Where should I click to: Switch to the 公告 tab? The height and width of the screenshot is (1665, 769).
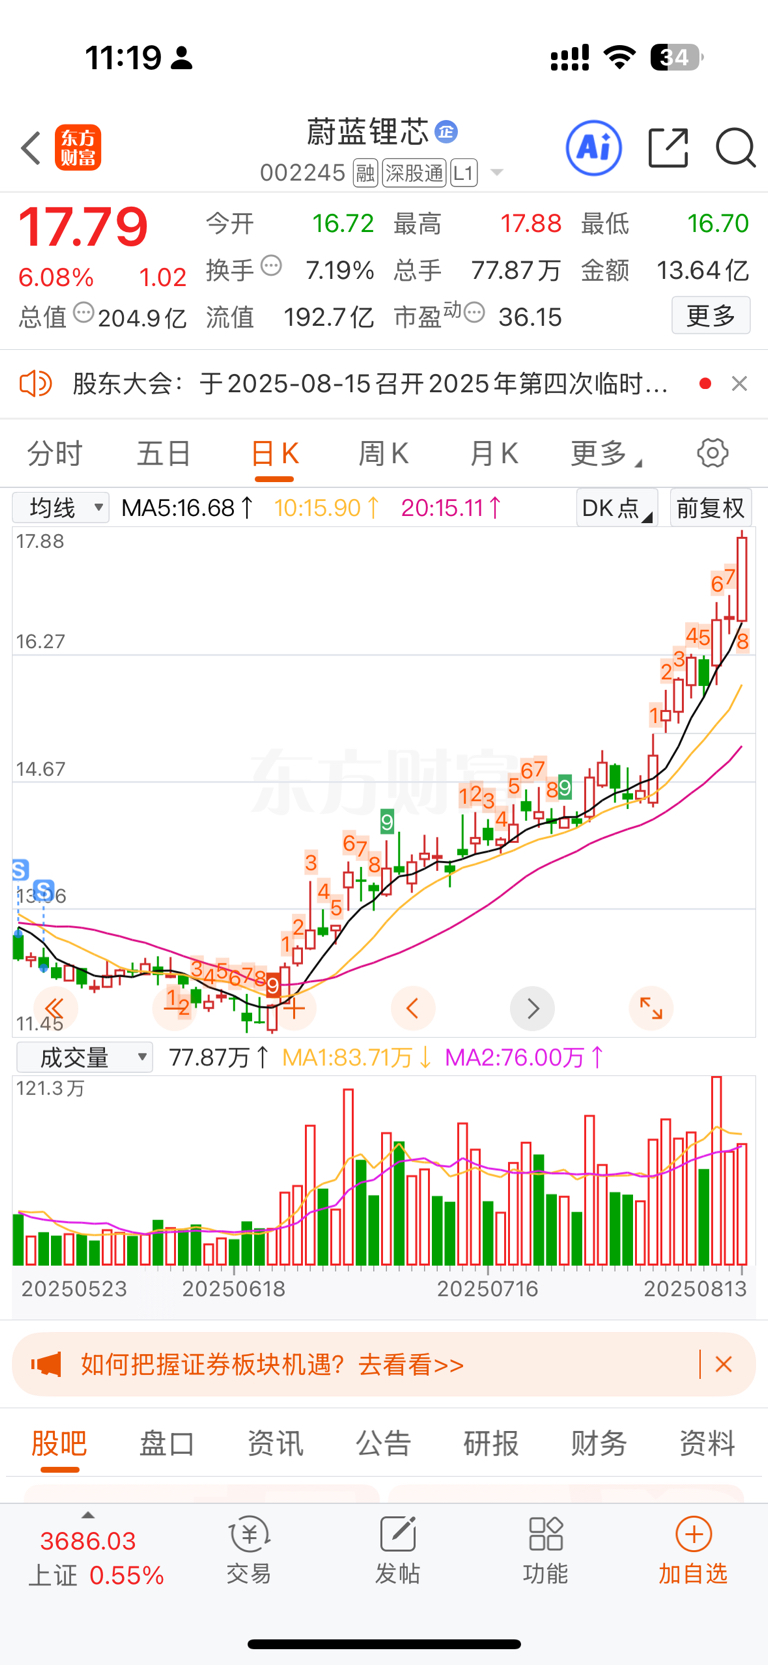click(x=383, y=1443)
